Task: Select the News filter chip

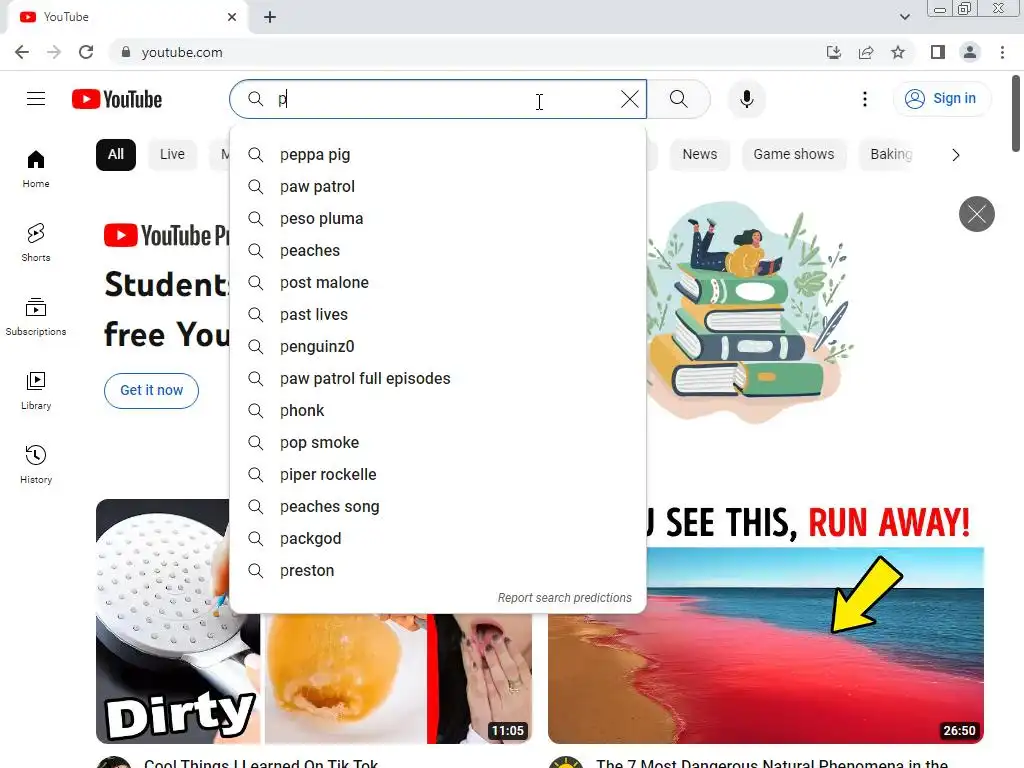Action: point(699,155)
